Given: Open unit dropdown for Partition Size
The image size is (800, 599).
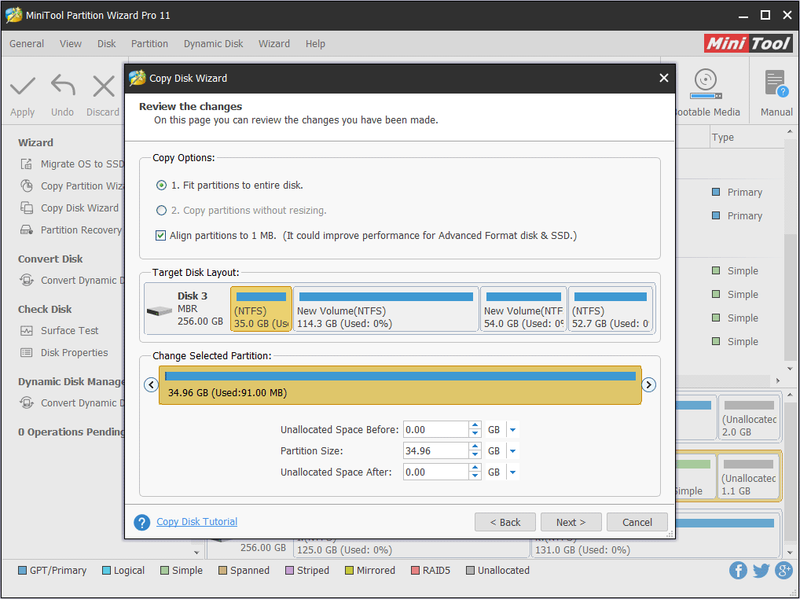Looking at the screenshot, I should (513, 451).
